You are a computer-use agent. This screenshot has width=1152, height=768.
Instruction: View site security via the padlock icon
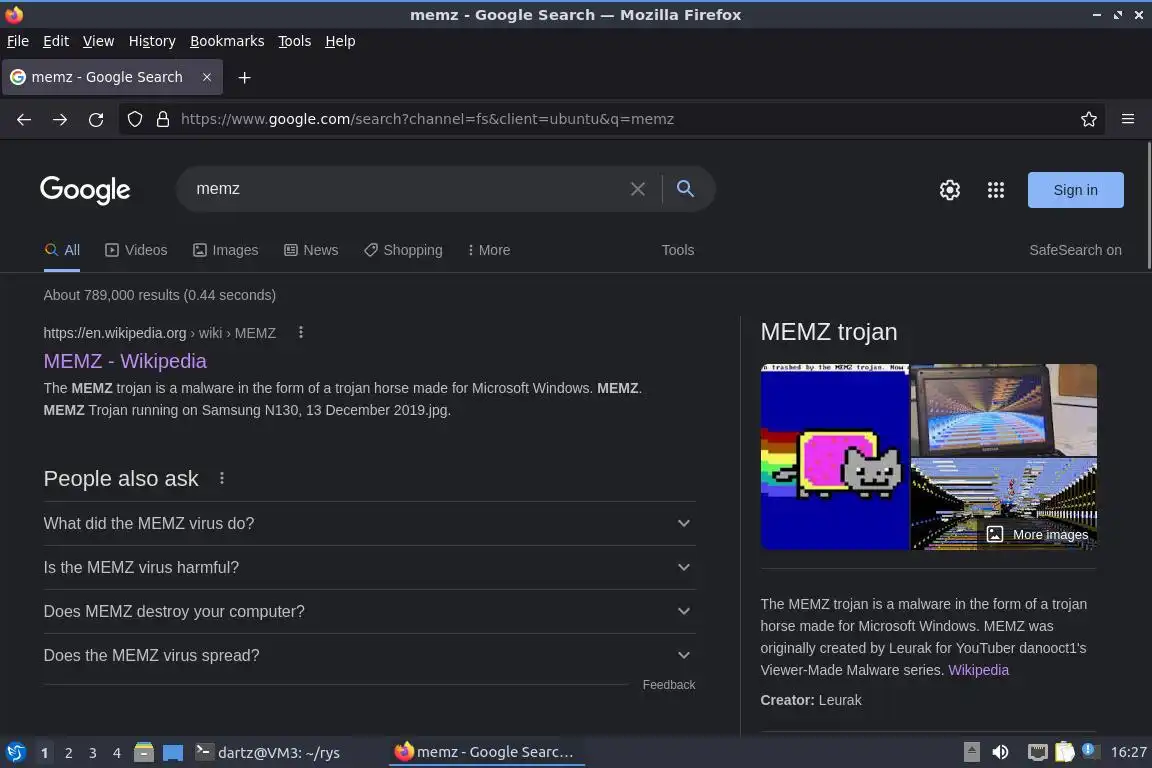tap(163, 119)
